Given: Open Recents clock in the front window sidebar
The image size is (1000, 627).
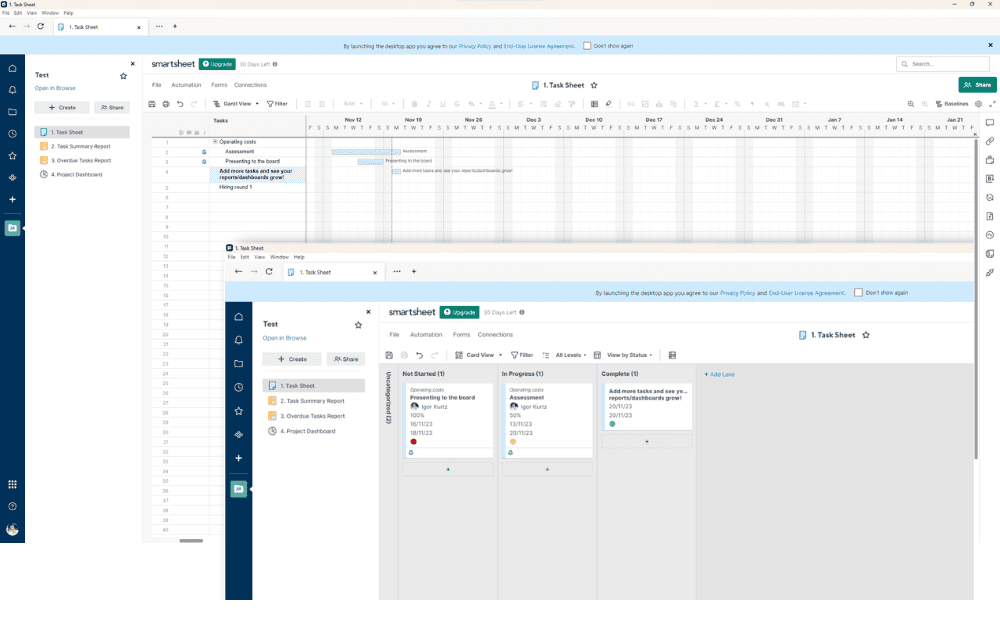Looking at the screenshot, I should [x=239, y=387].
